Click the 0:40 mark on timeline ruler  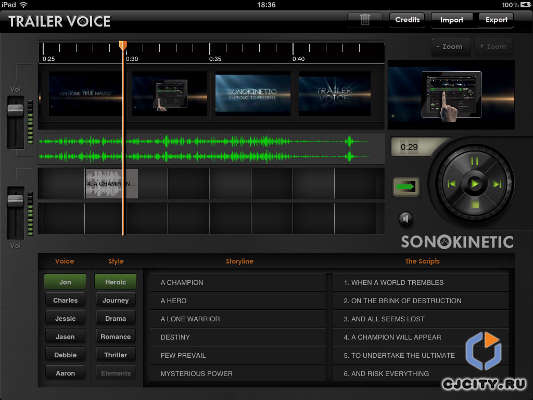(299, 59)
